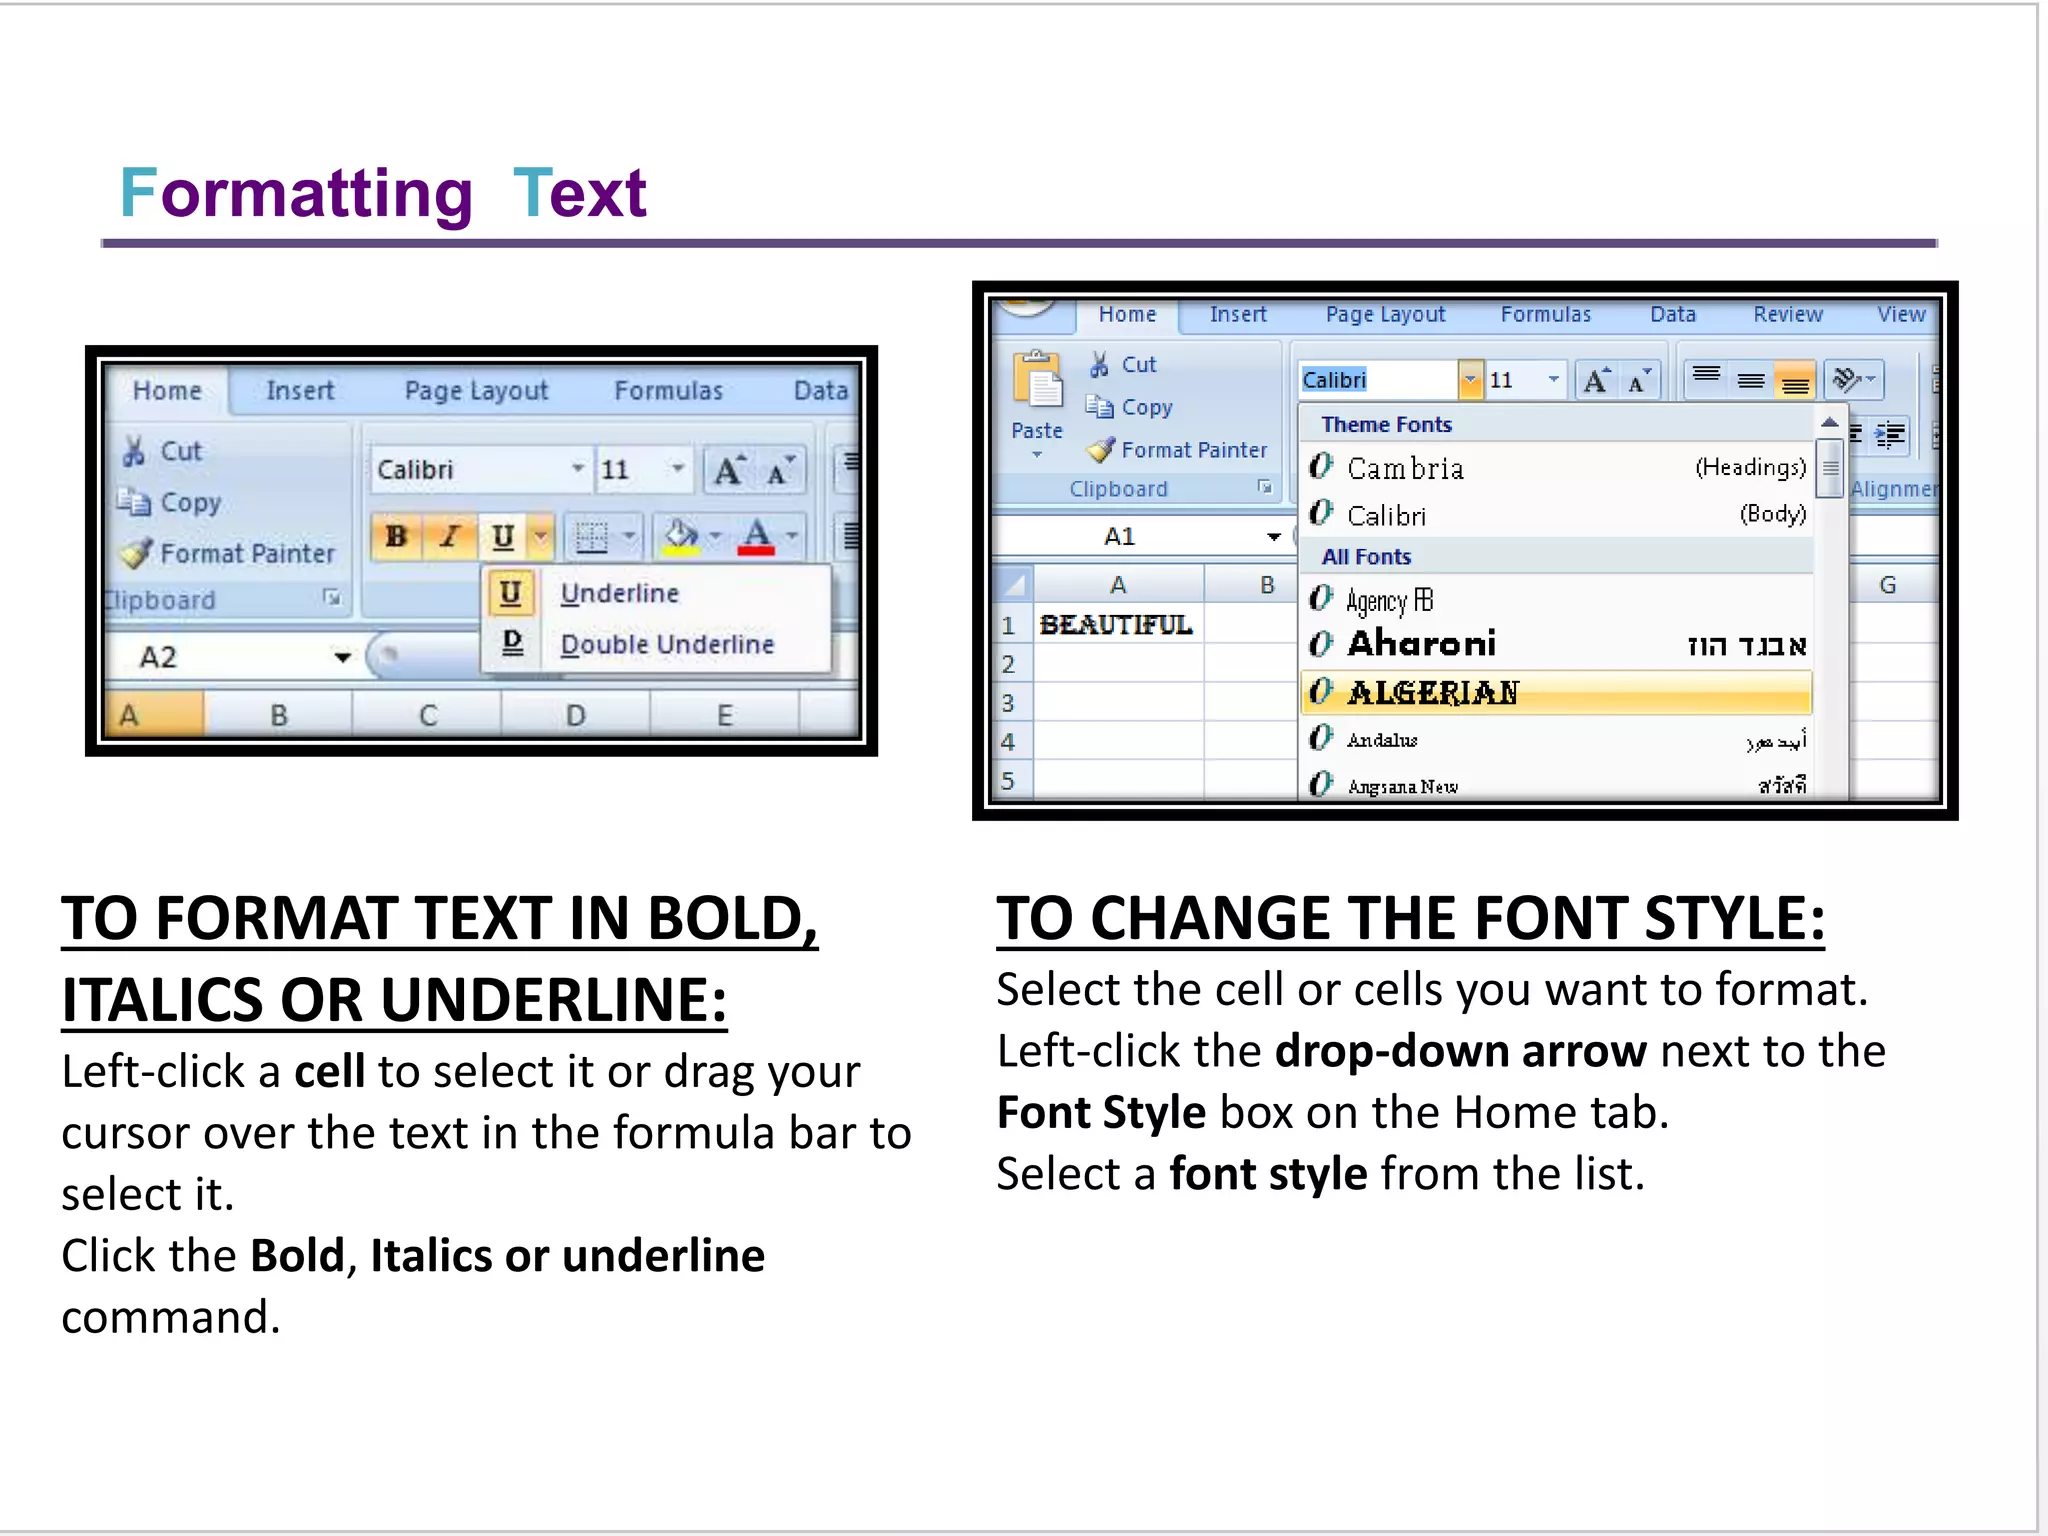Click the Middle Align icon
2048x1536 pixels.
[1751, 379]
